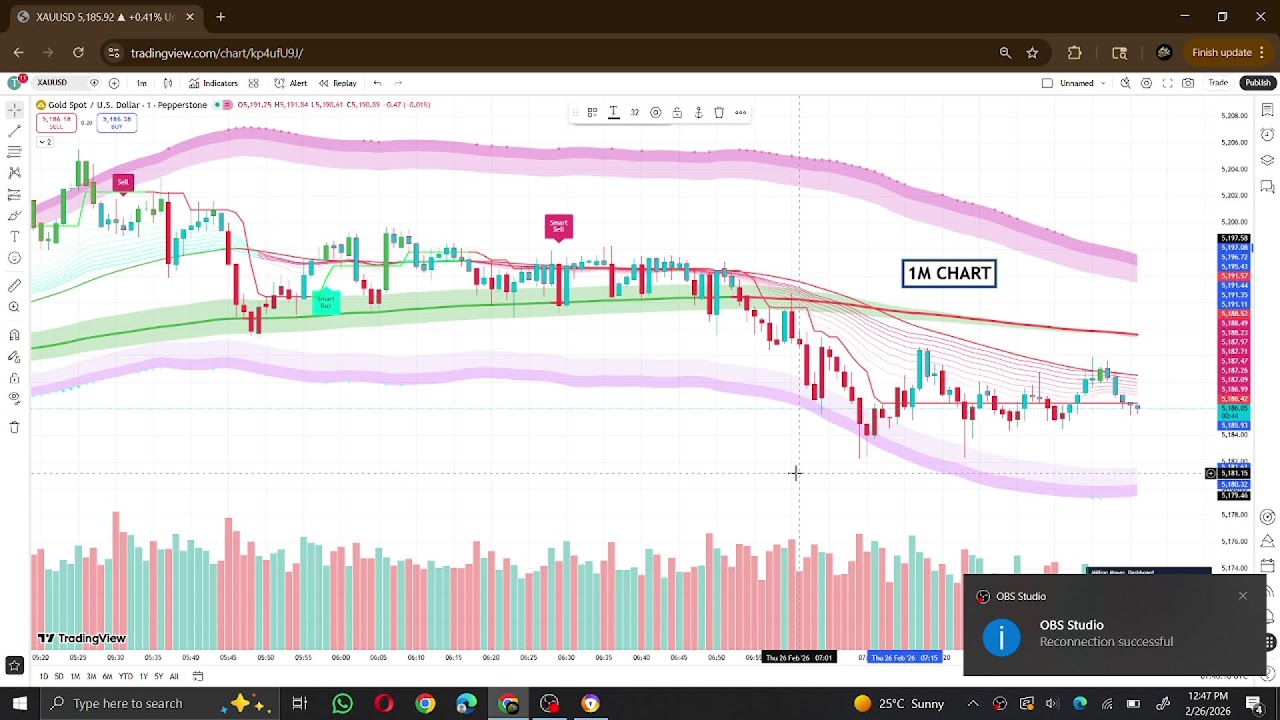
Task: Open WhatsApp from the Windows taskbar
Action: point(342,704)
